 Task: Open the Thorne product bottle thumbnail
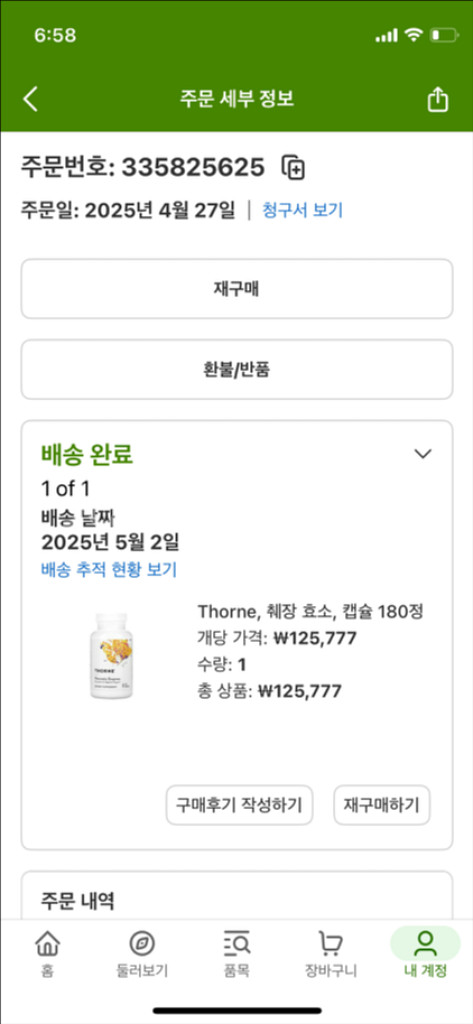click(x=111, y=656)
